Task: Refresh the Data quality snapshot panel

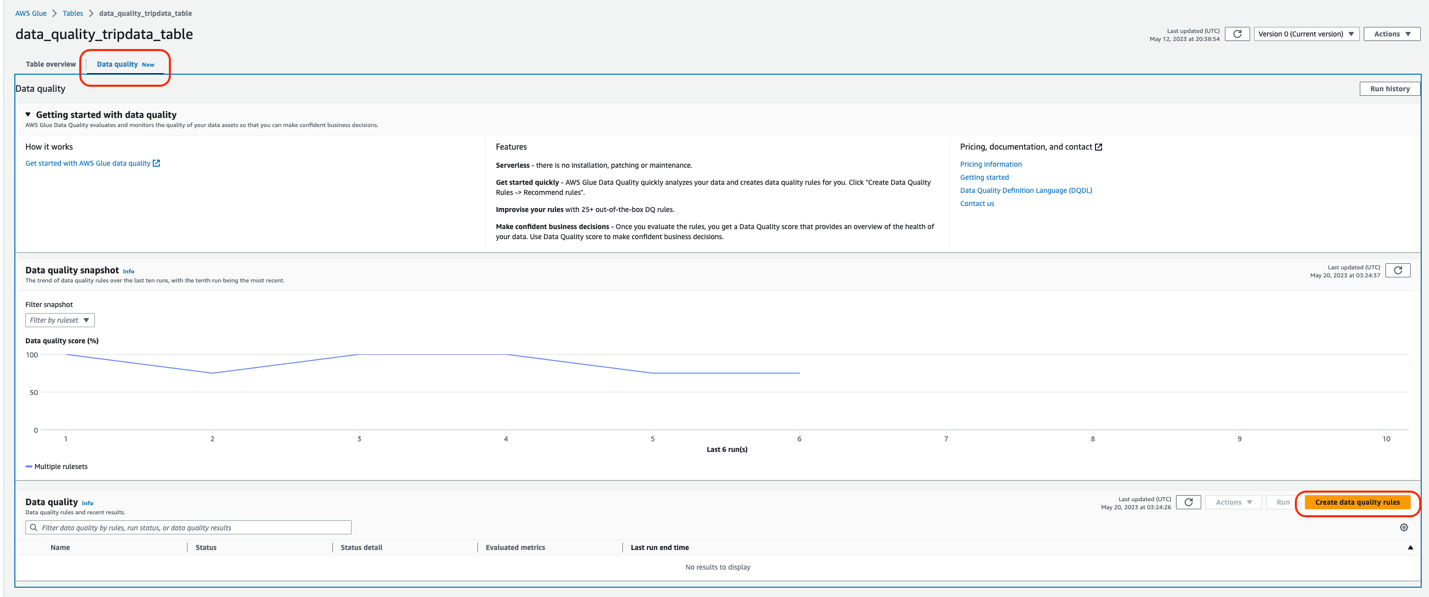Action: tap(1398, 270)
